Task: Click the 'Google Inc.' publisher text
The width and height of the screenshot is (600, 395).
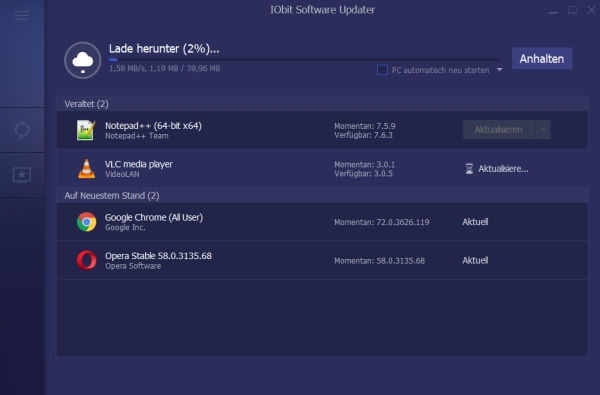Action: tap(125, 227)
